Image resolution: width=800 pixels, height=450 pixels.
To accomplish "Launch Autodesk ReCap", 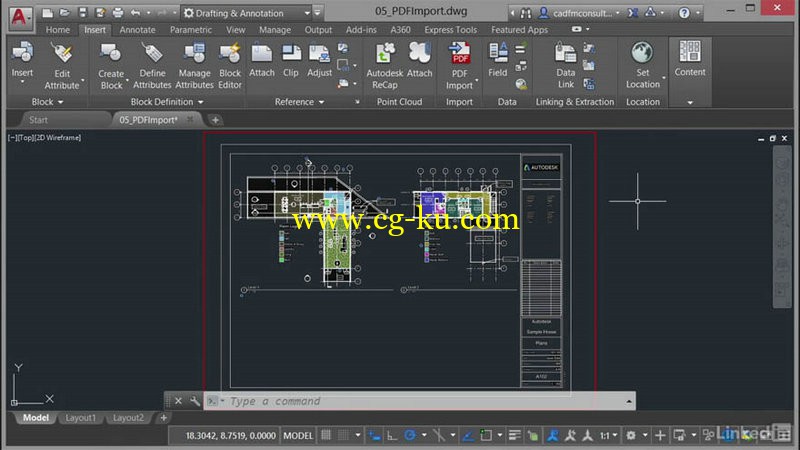I will (x=385, y=66).
